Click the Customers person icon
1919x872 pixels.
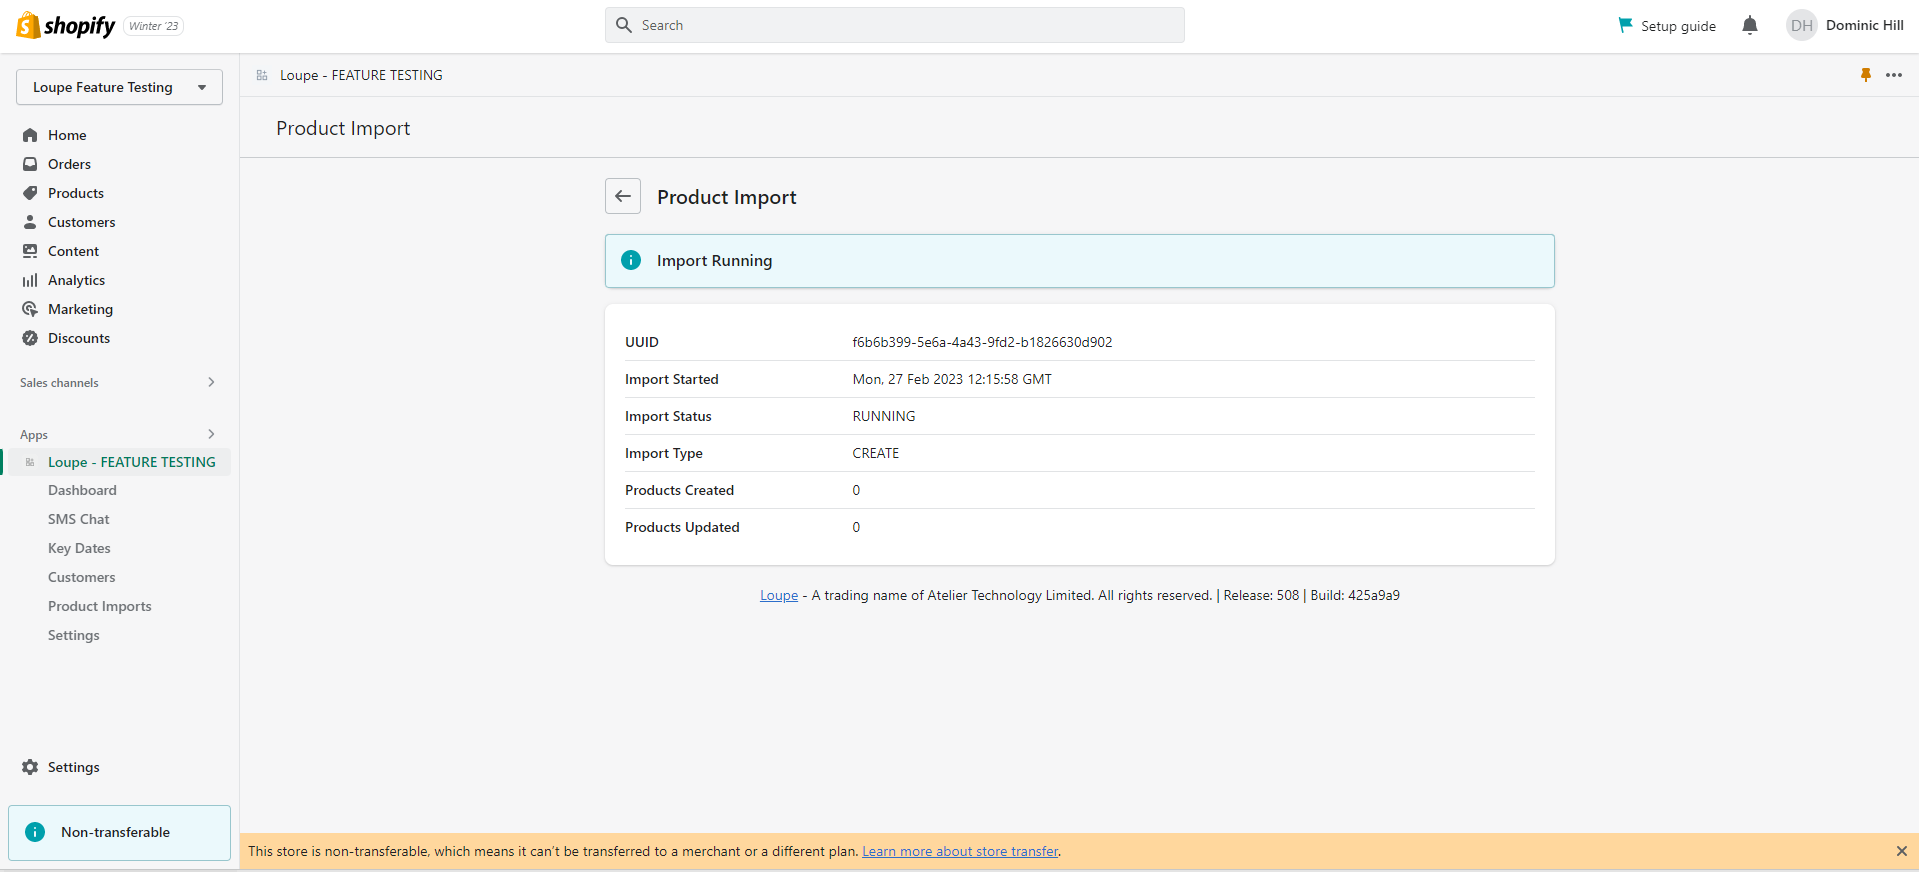coord(30,222)
